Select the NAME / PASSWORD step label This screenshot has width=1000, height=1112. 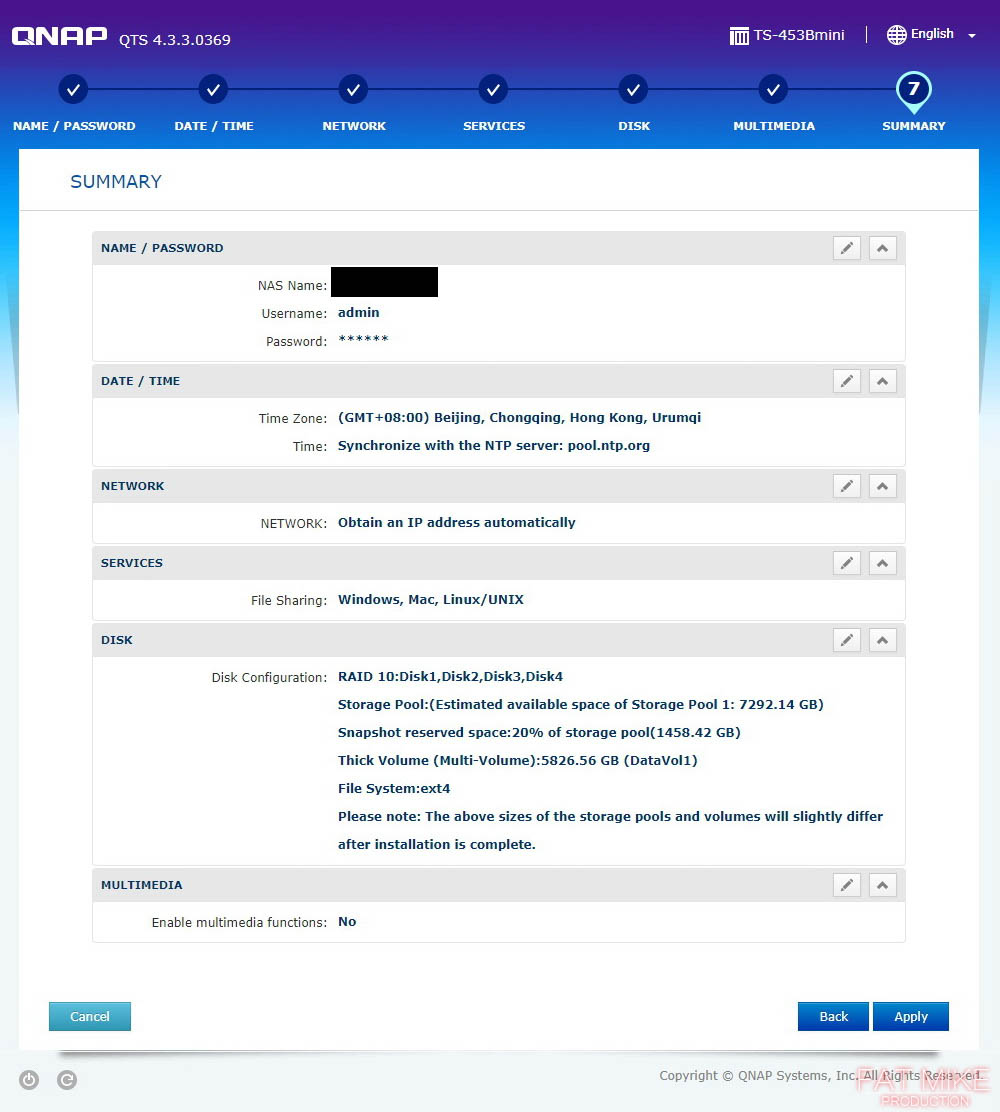tap(74, 126)
